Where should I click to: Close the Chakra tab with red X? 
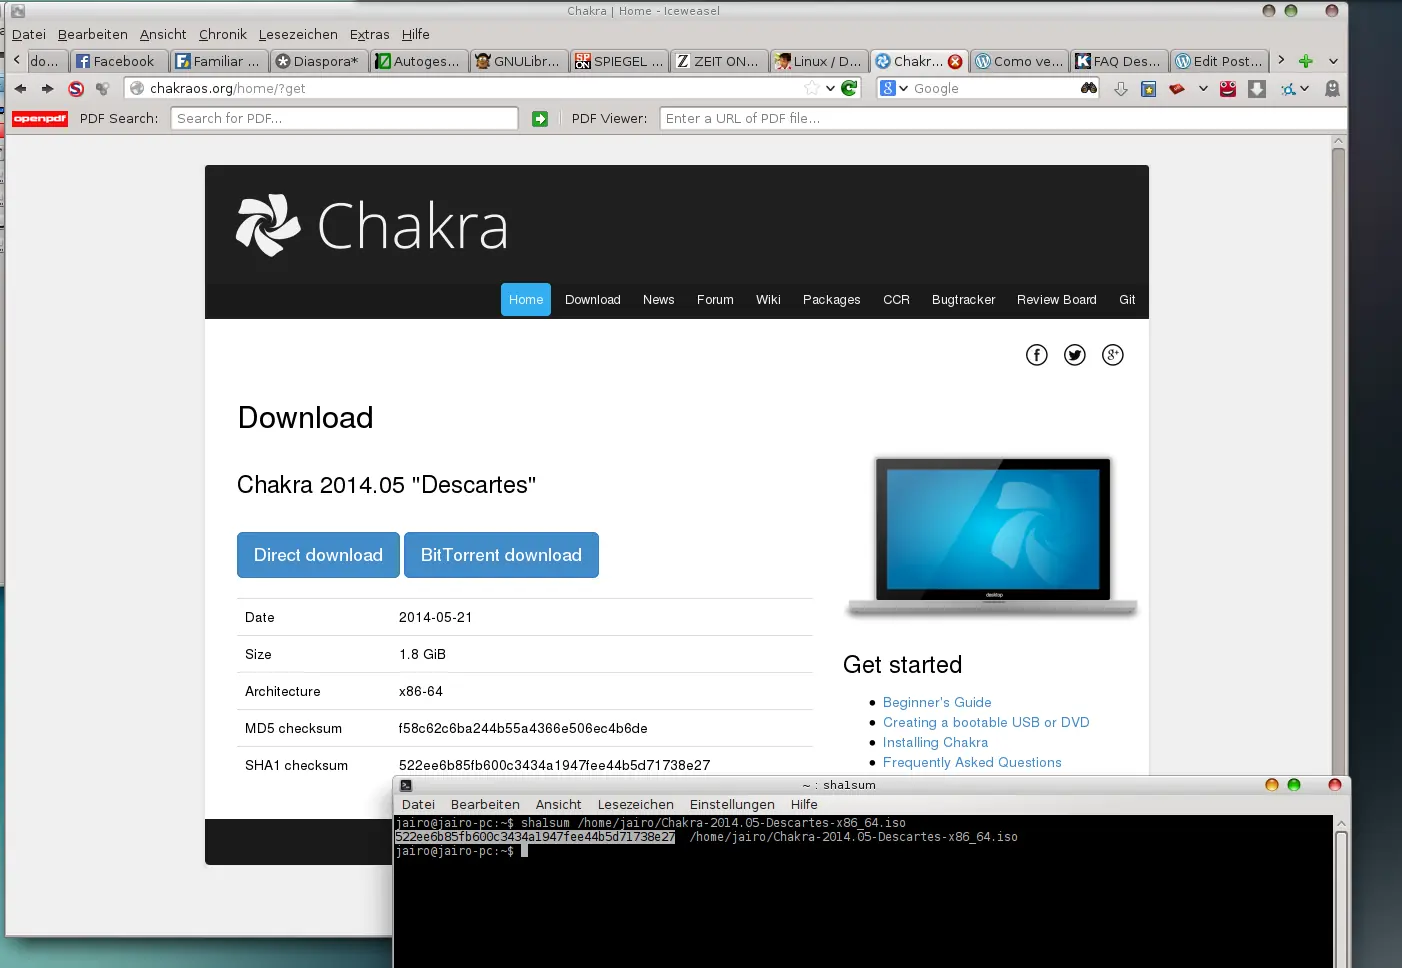955,61
